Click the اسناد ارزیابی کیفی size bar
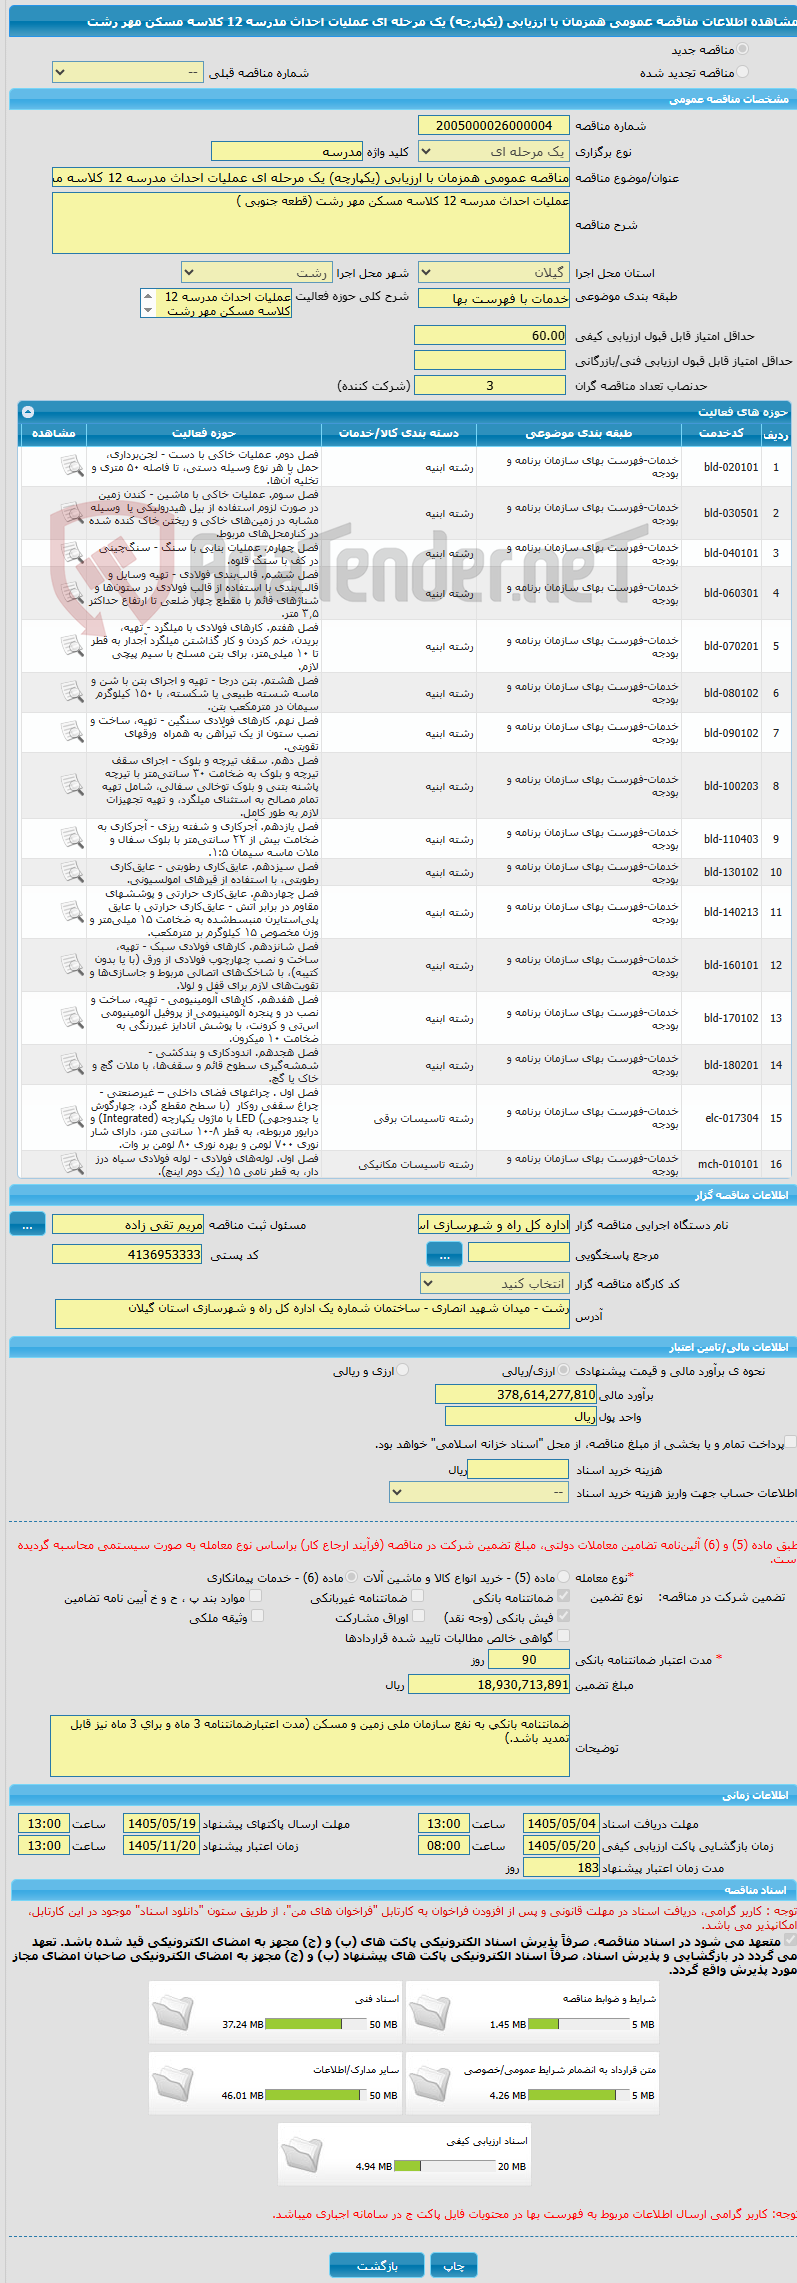The height and width of the screenshot is (2283, 797). [445, 2167]
